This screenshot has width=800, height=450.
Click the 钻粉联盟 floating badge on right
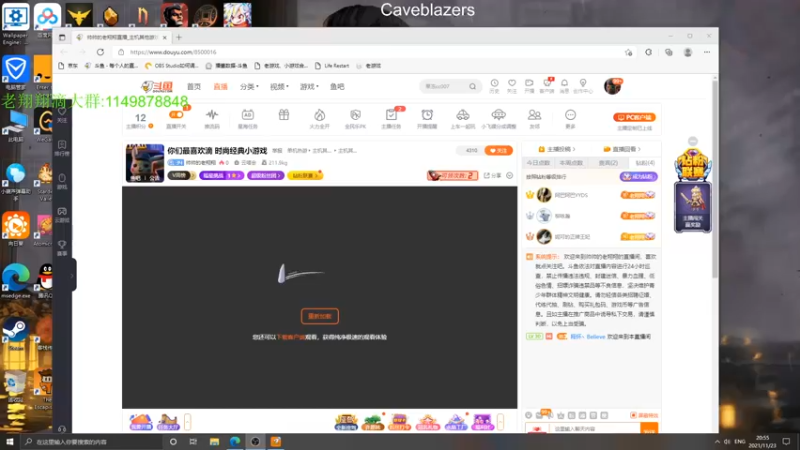pos(692,165)
